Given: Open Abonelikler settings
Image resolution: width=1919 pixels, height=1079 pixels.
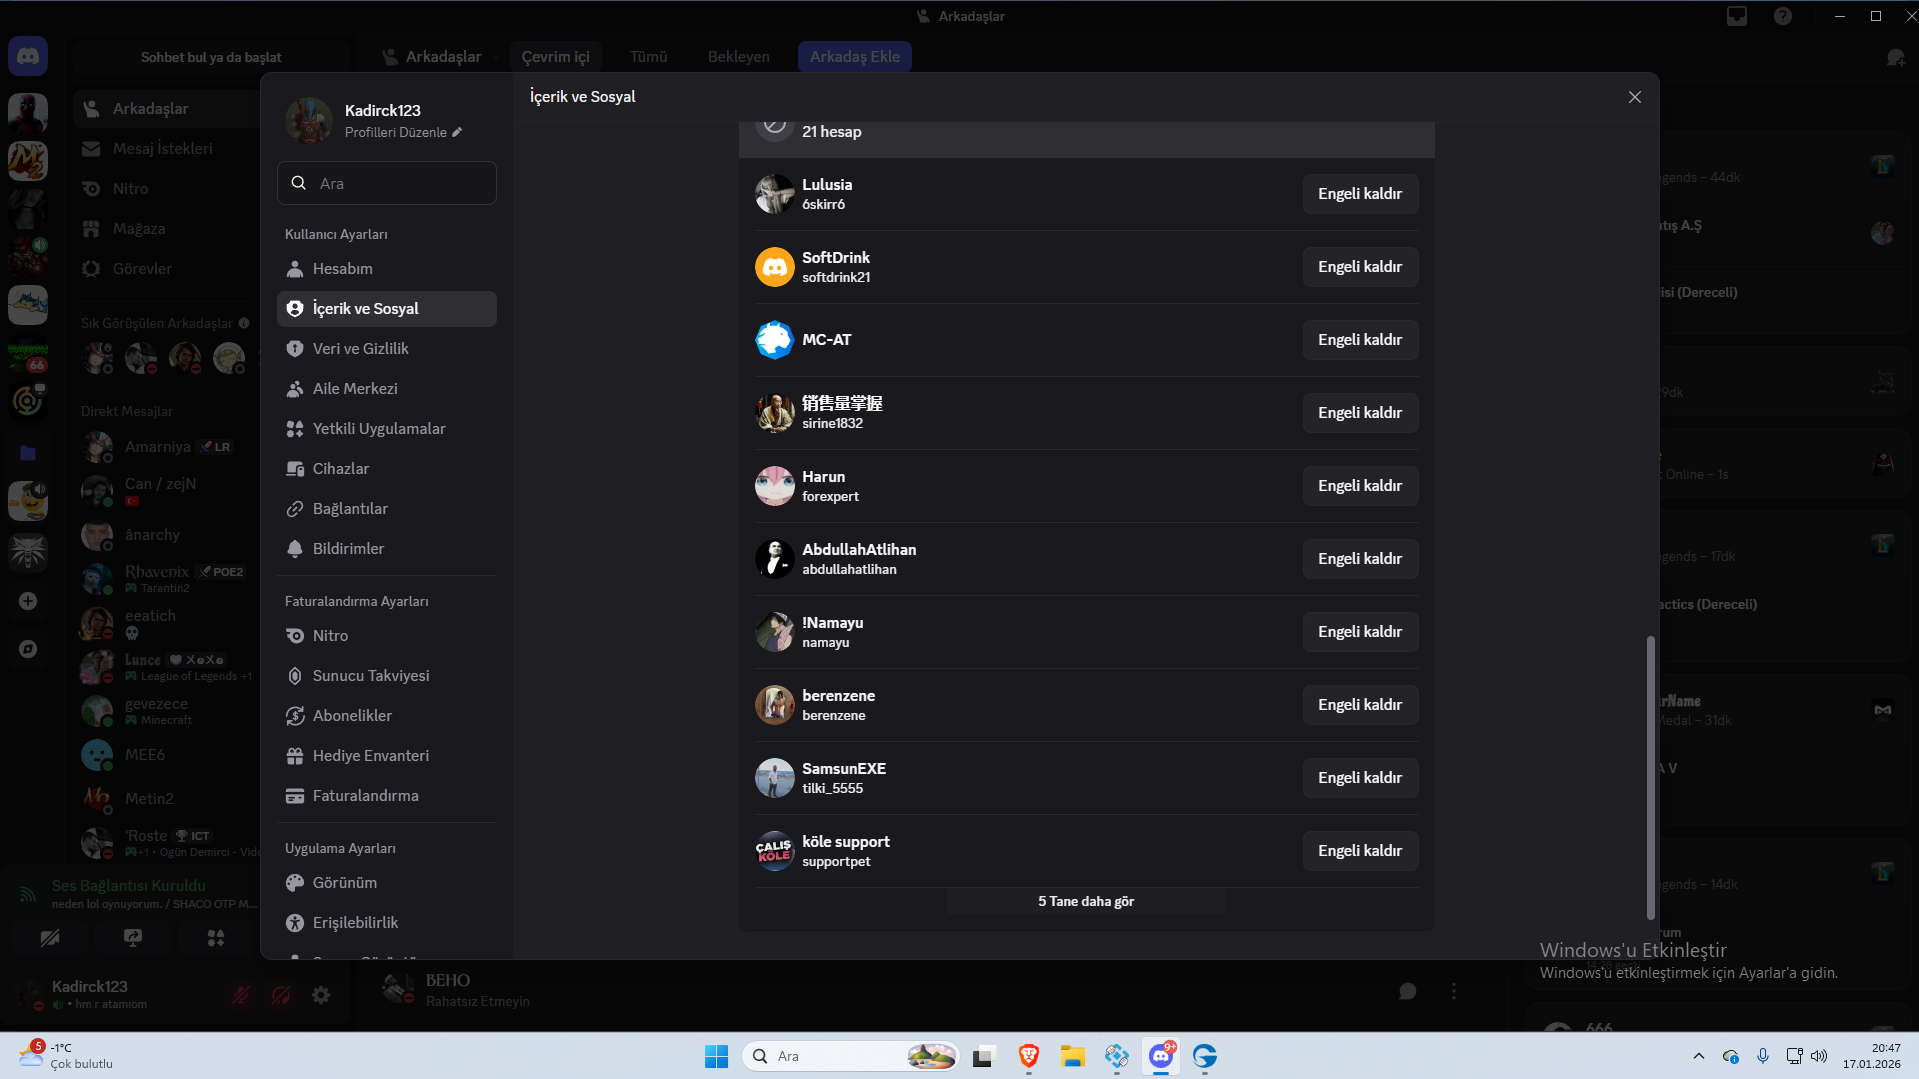Looking at the screenshot, I should (x=386, y=716).
